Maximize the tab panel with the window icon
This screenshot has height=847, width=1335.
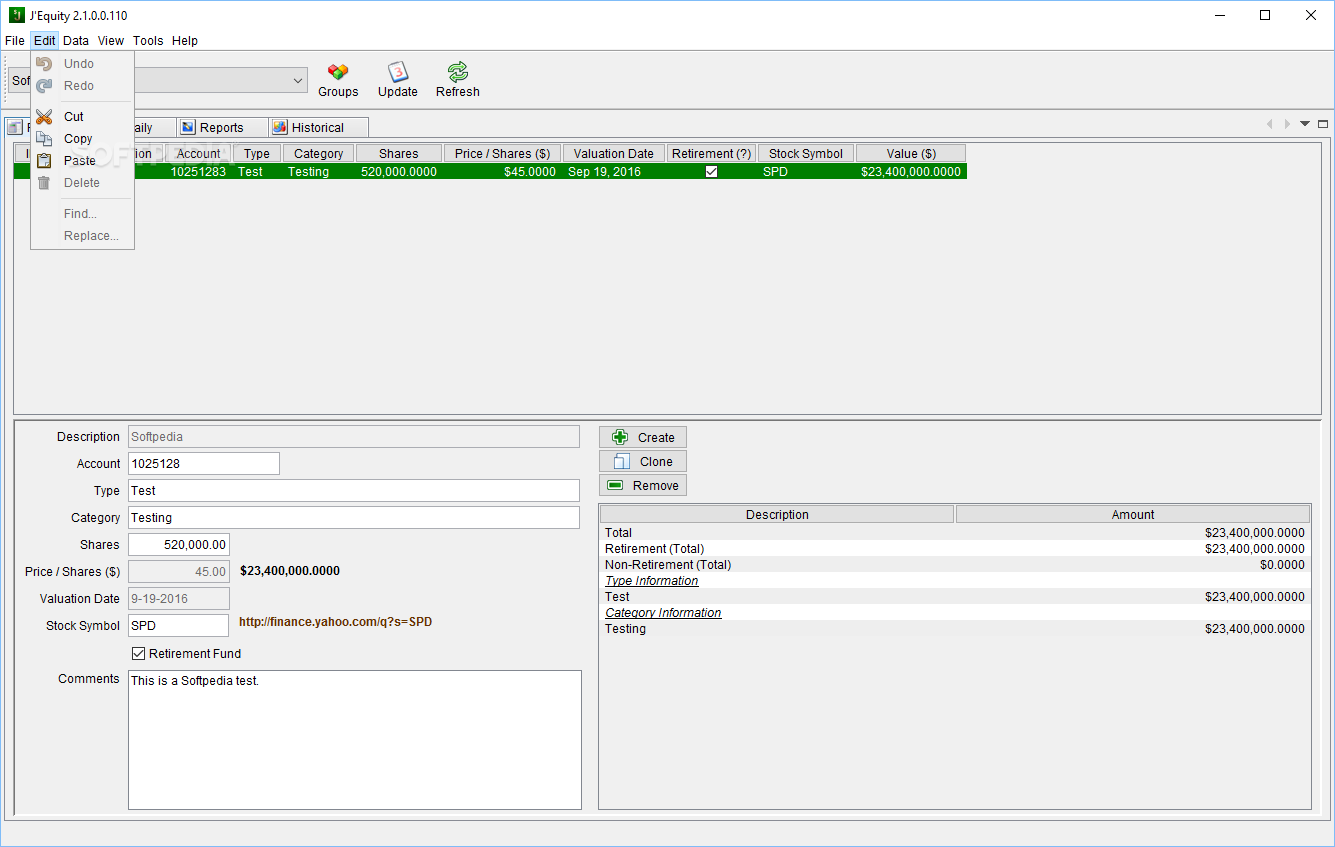(1323, 124)
